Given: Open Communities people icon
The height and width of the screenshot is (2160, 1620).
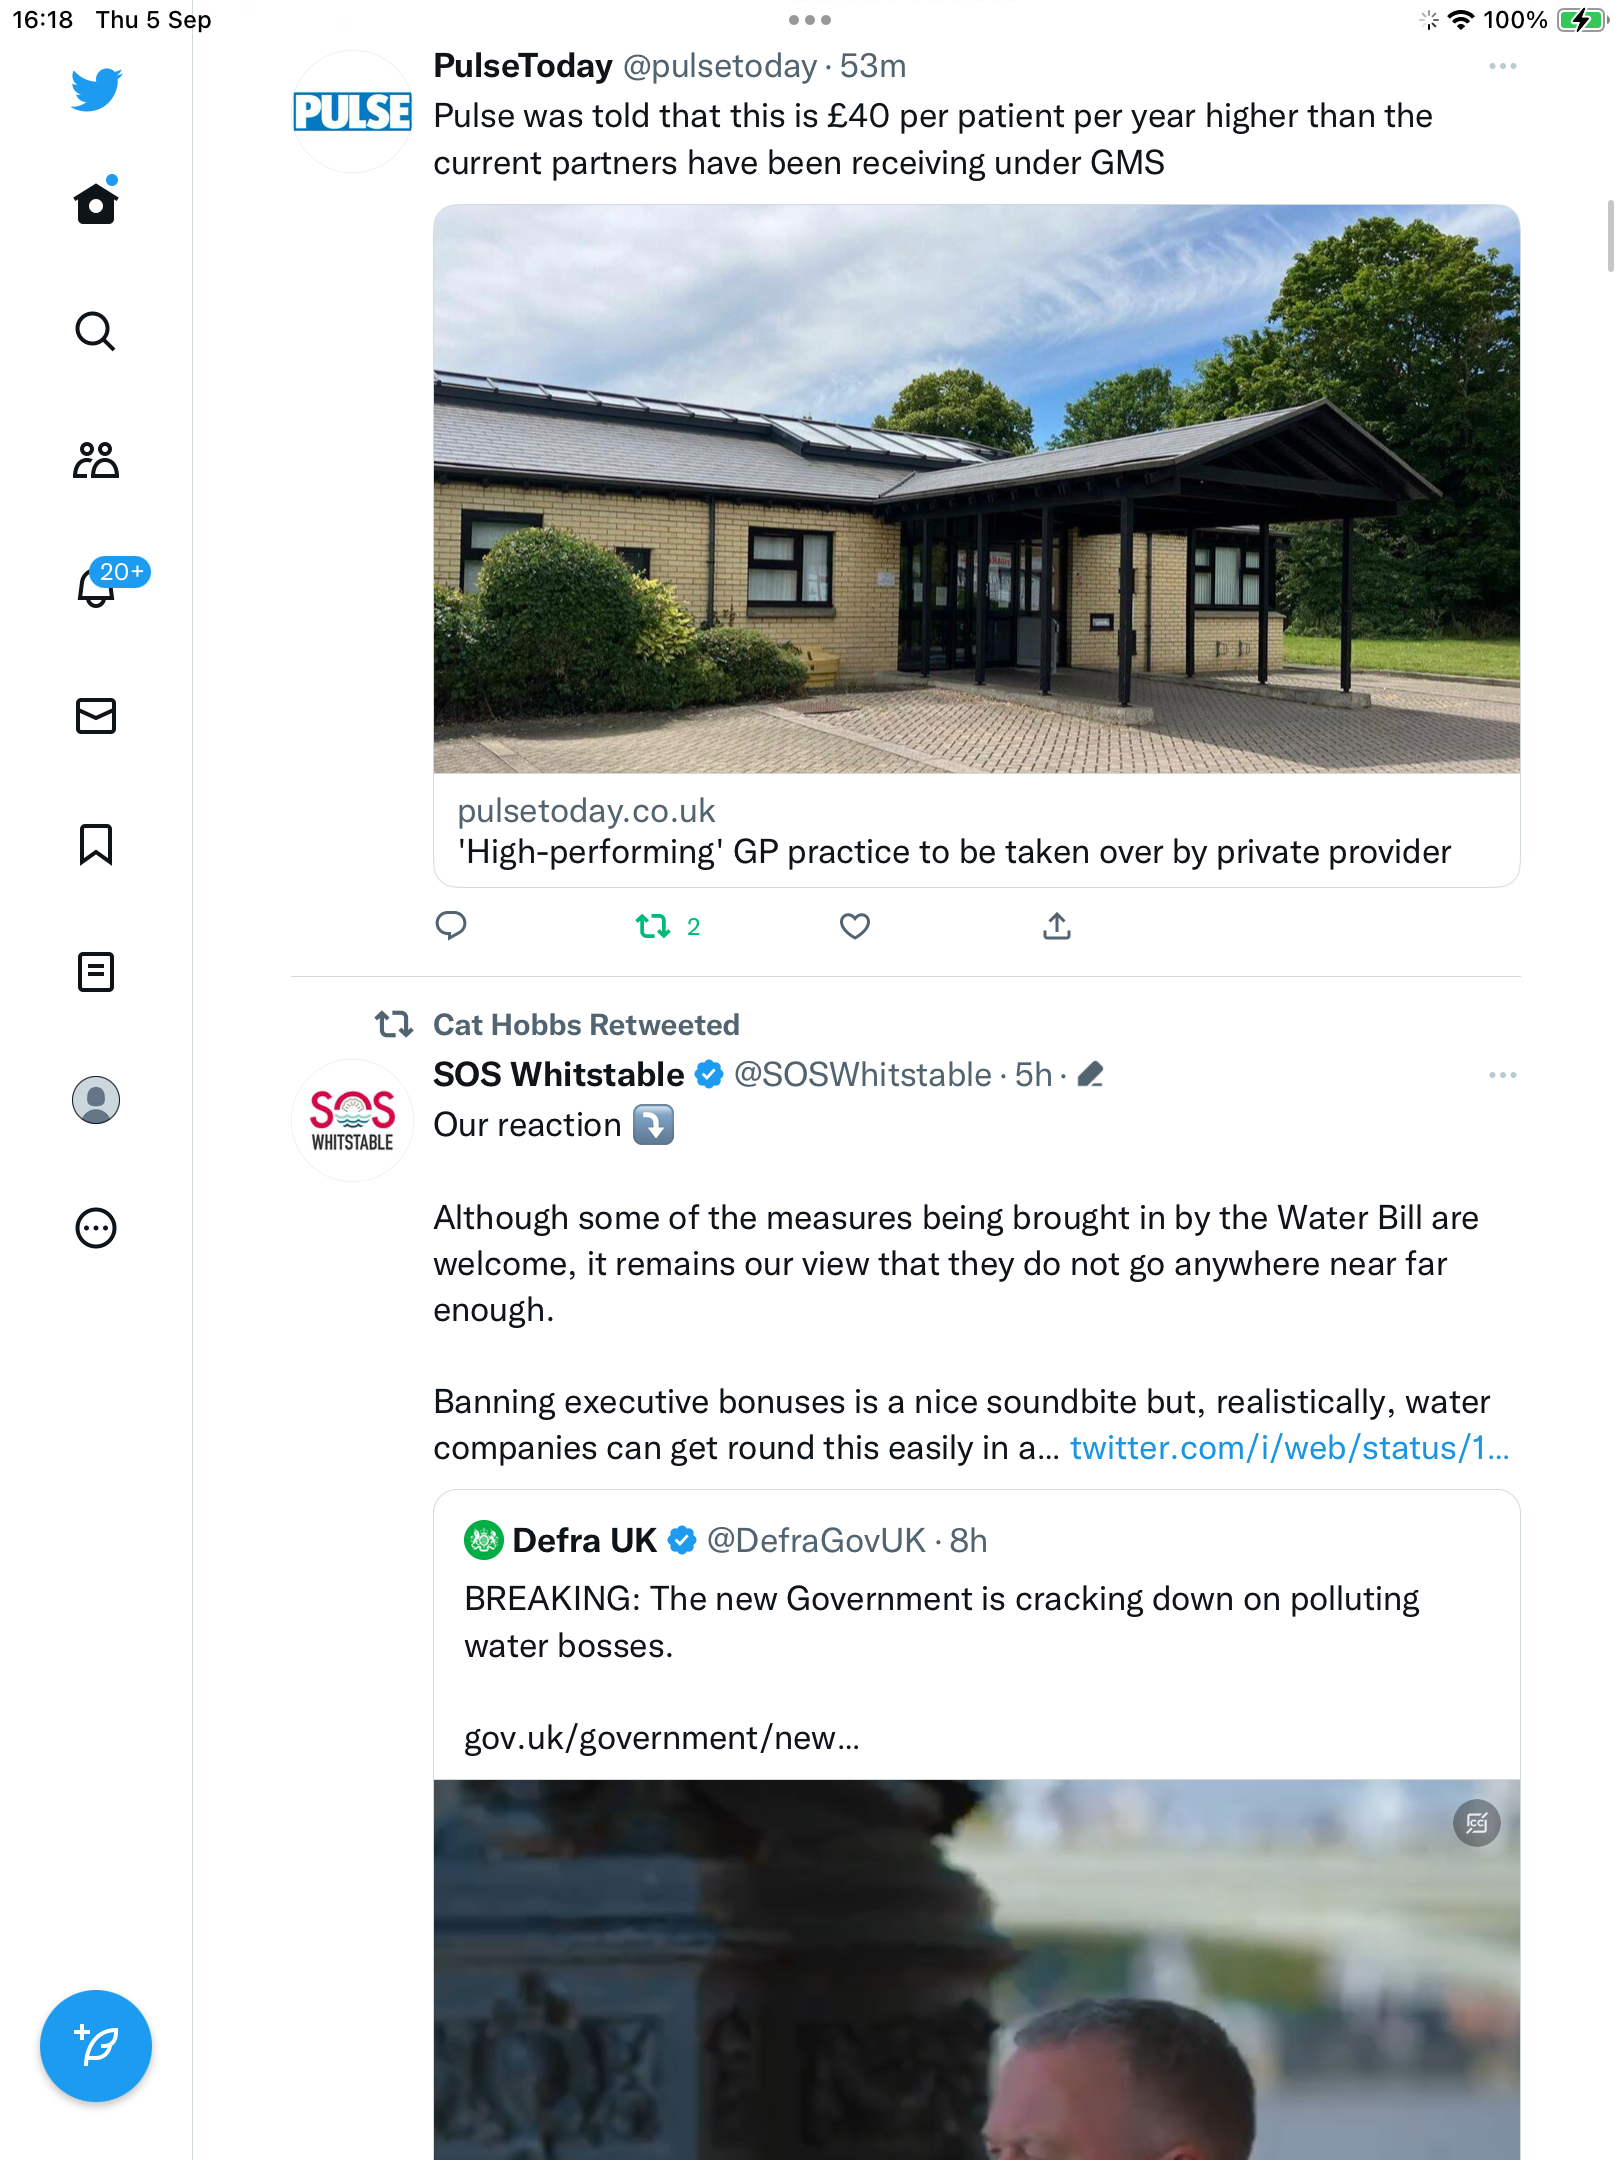Looking at the screenshot, I should click(x=96, y=459).
